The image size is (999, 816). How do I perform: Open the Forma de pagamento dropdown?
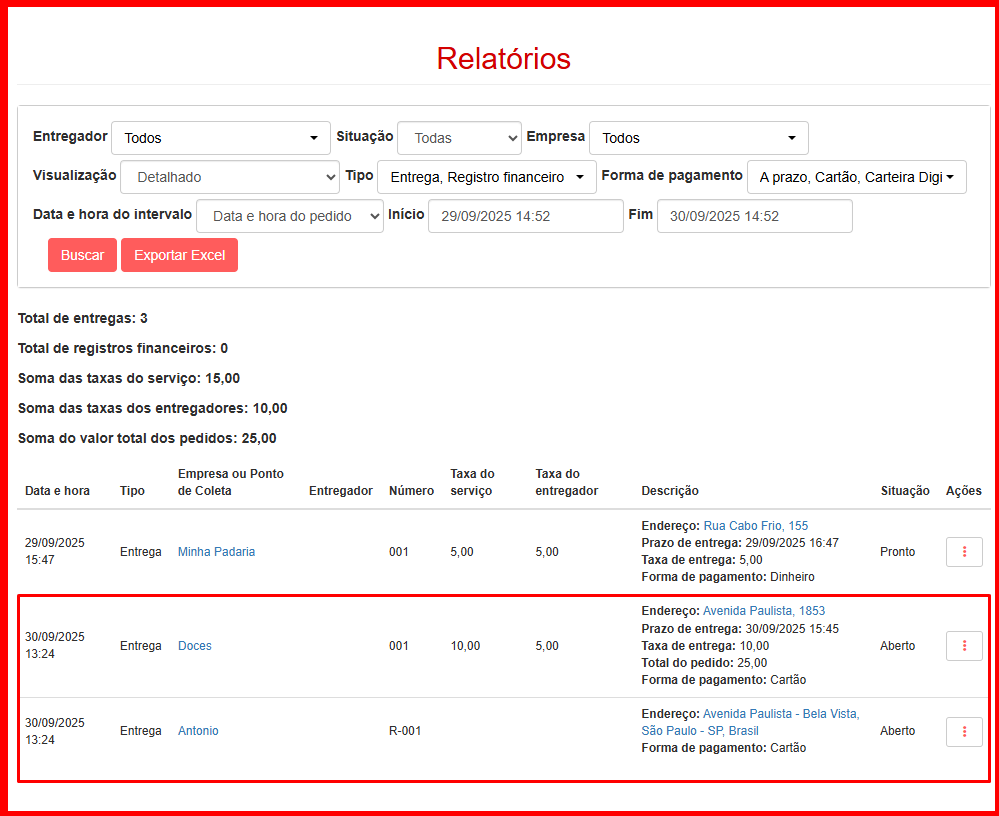point(856,177)
